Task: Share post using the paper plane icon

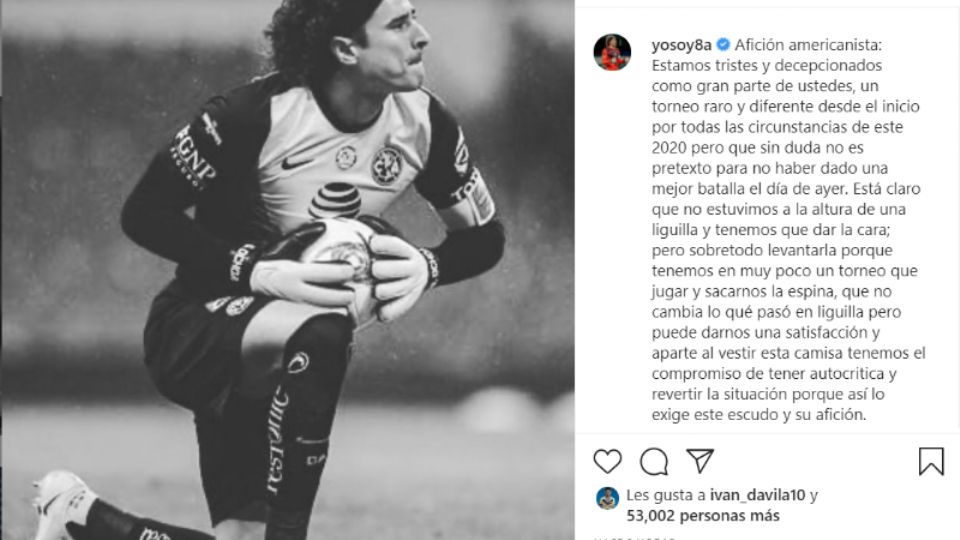Action: pos(700,461)
